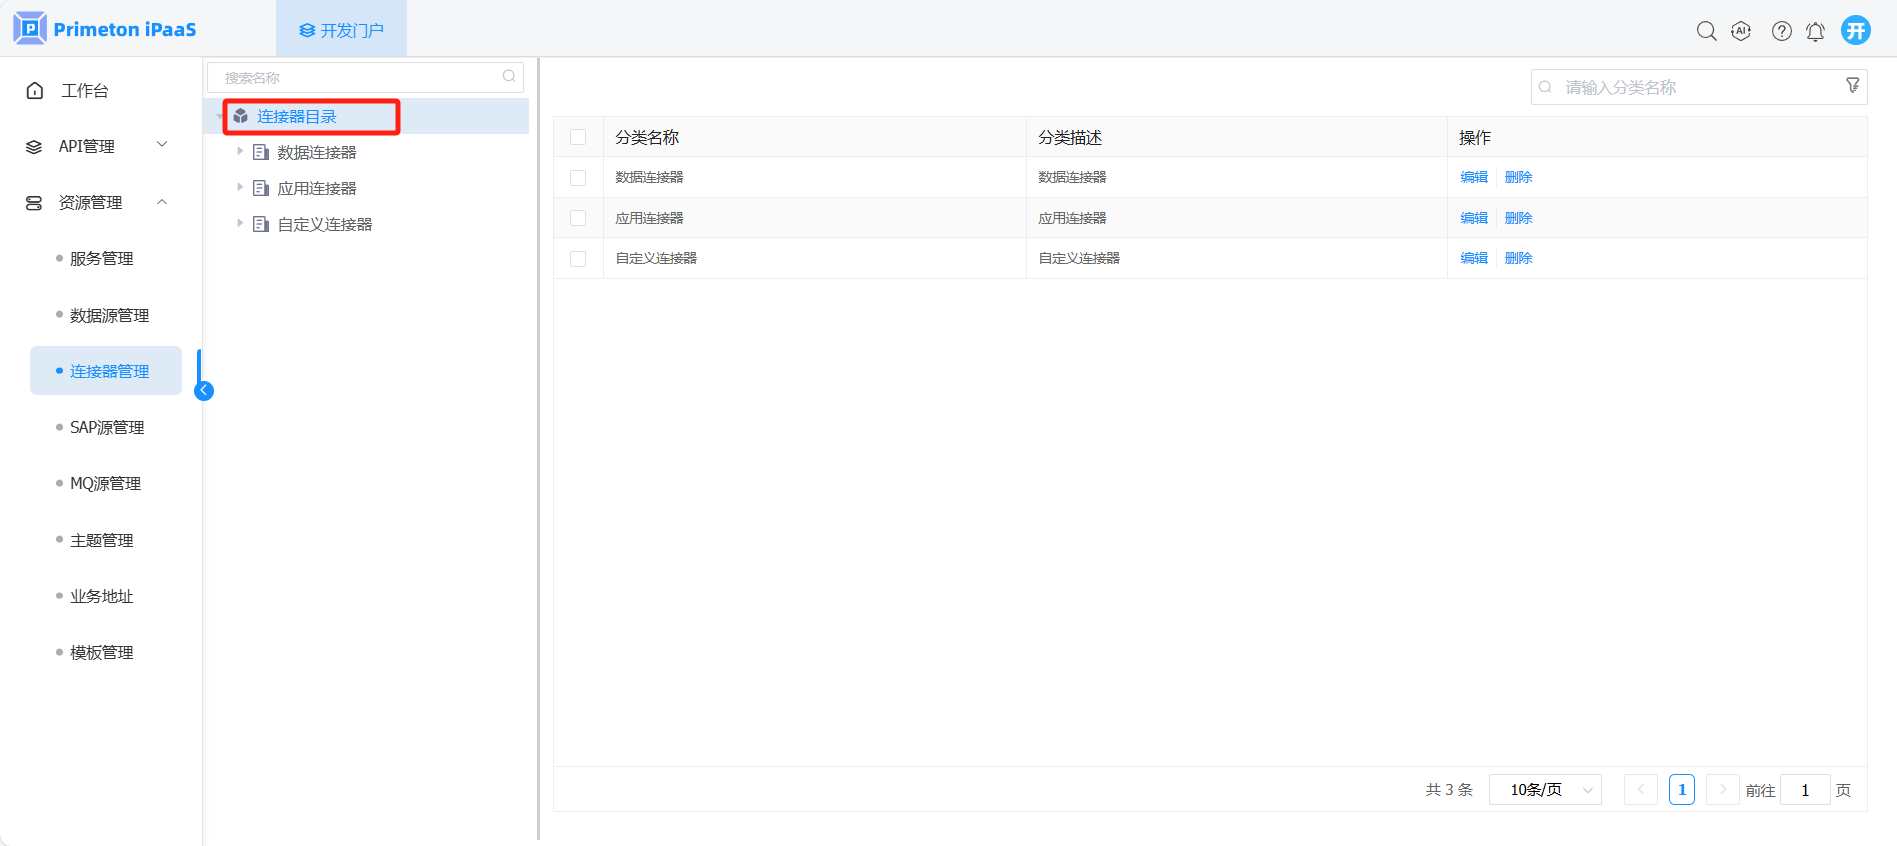Click the global search magnifier icon
Screen dimensions: 1897x846
tap(1706, 31)
